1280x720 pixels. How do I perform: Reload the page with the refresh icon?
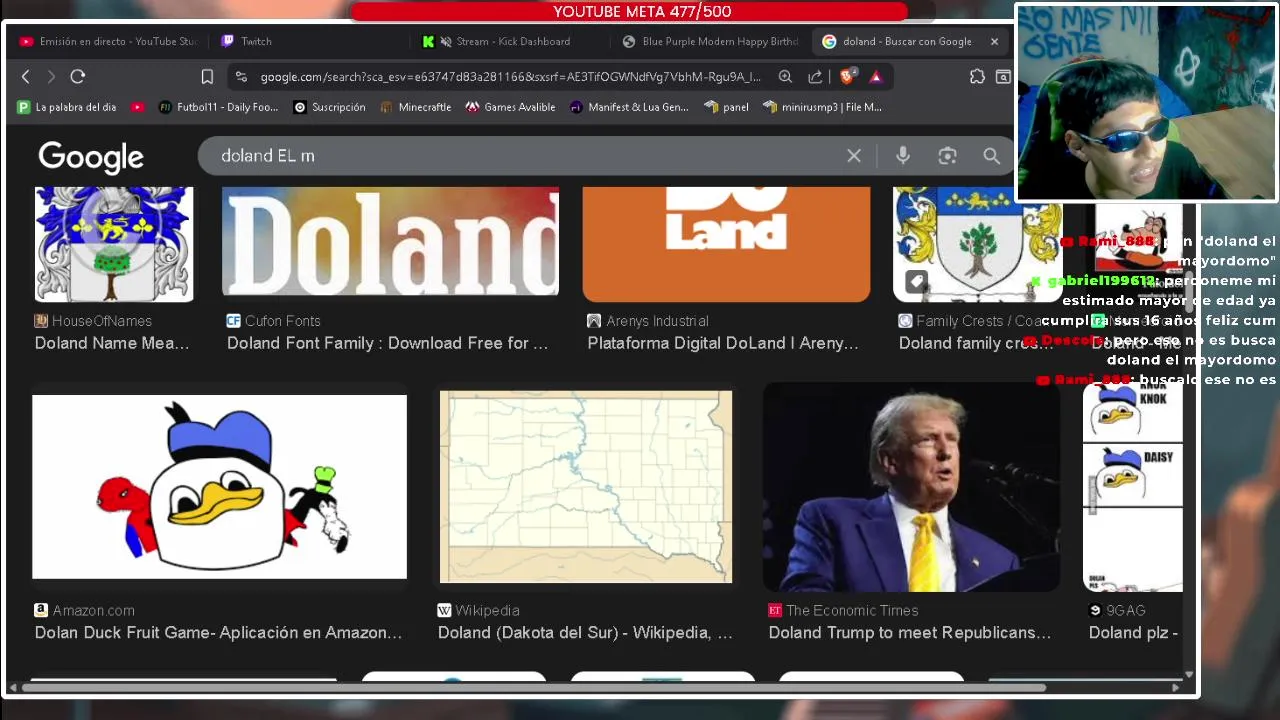click(78, 76)
